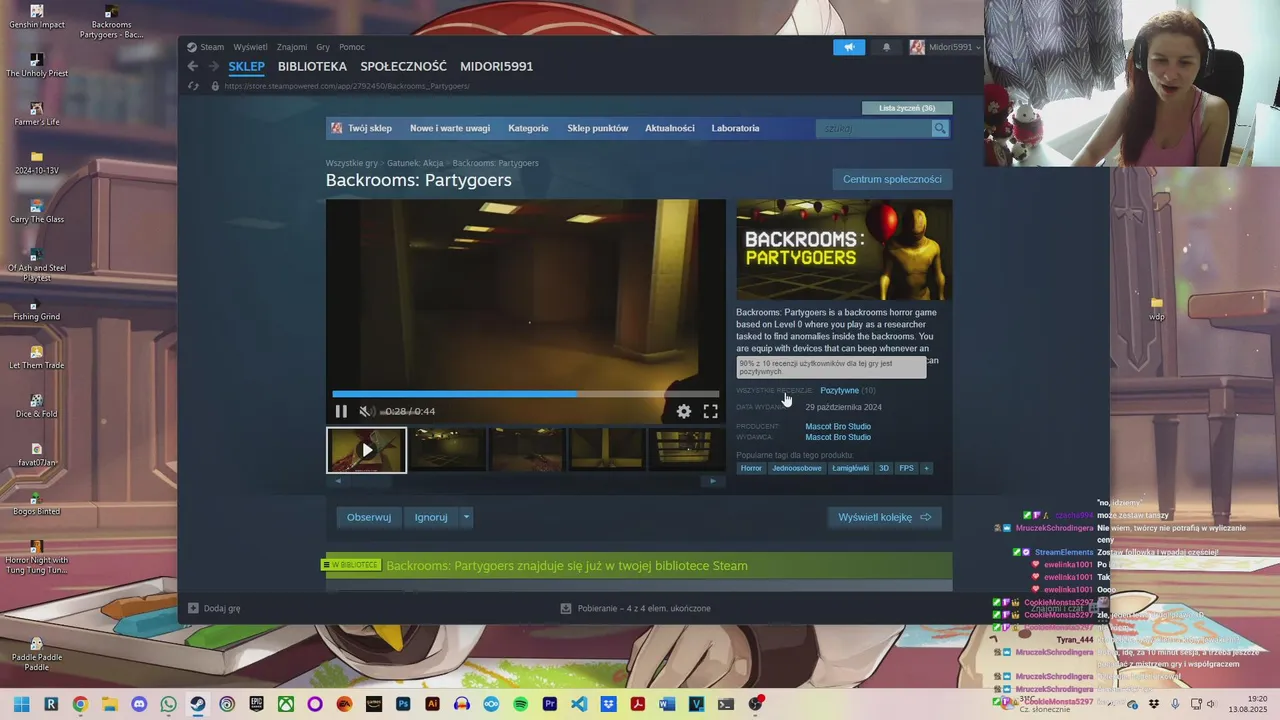Select the second screenshot thumbnail
The width and height of the screenshot is (1280, 720).
point(447,450)
